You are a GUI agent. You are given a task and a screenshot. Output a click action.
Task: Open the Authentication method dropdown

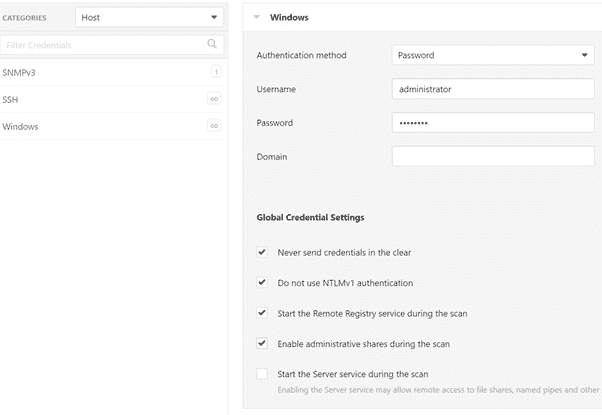click(493, 55)
